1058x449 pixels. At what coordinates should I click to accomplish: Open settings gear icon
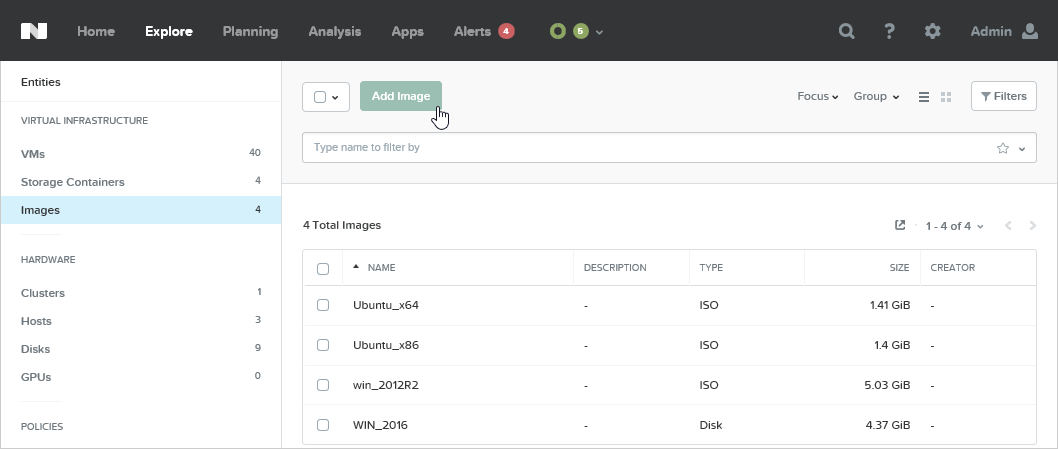(932, 31)
